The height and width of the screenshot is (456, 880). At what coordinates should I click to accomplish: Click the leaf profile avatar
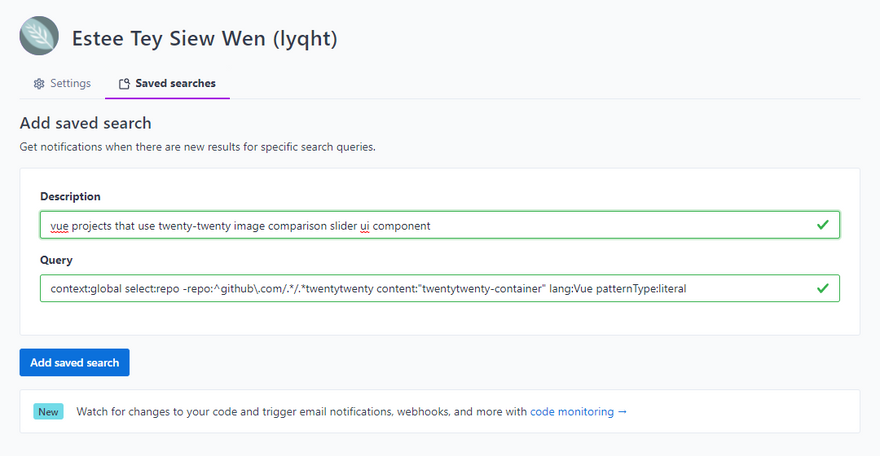(39, 37)
